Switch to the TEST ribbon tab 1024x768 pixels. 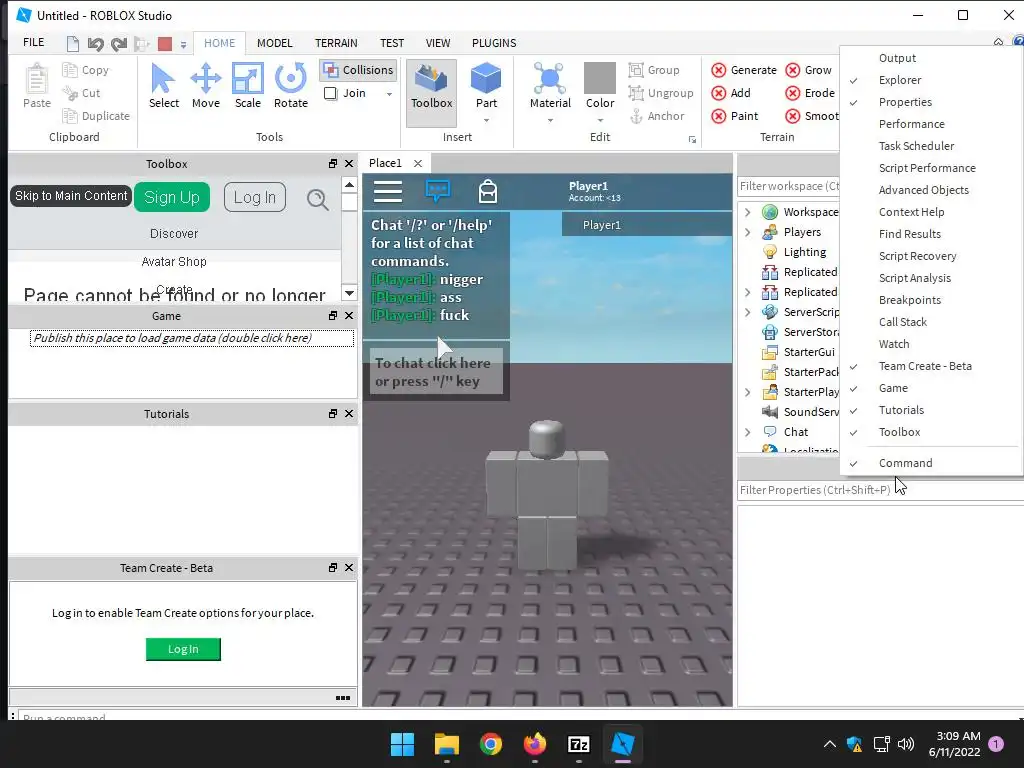click(x=392, y=43)
